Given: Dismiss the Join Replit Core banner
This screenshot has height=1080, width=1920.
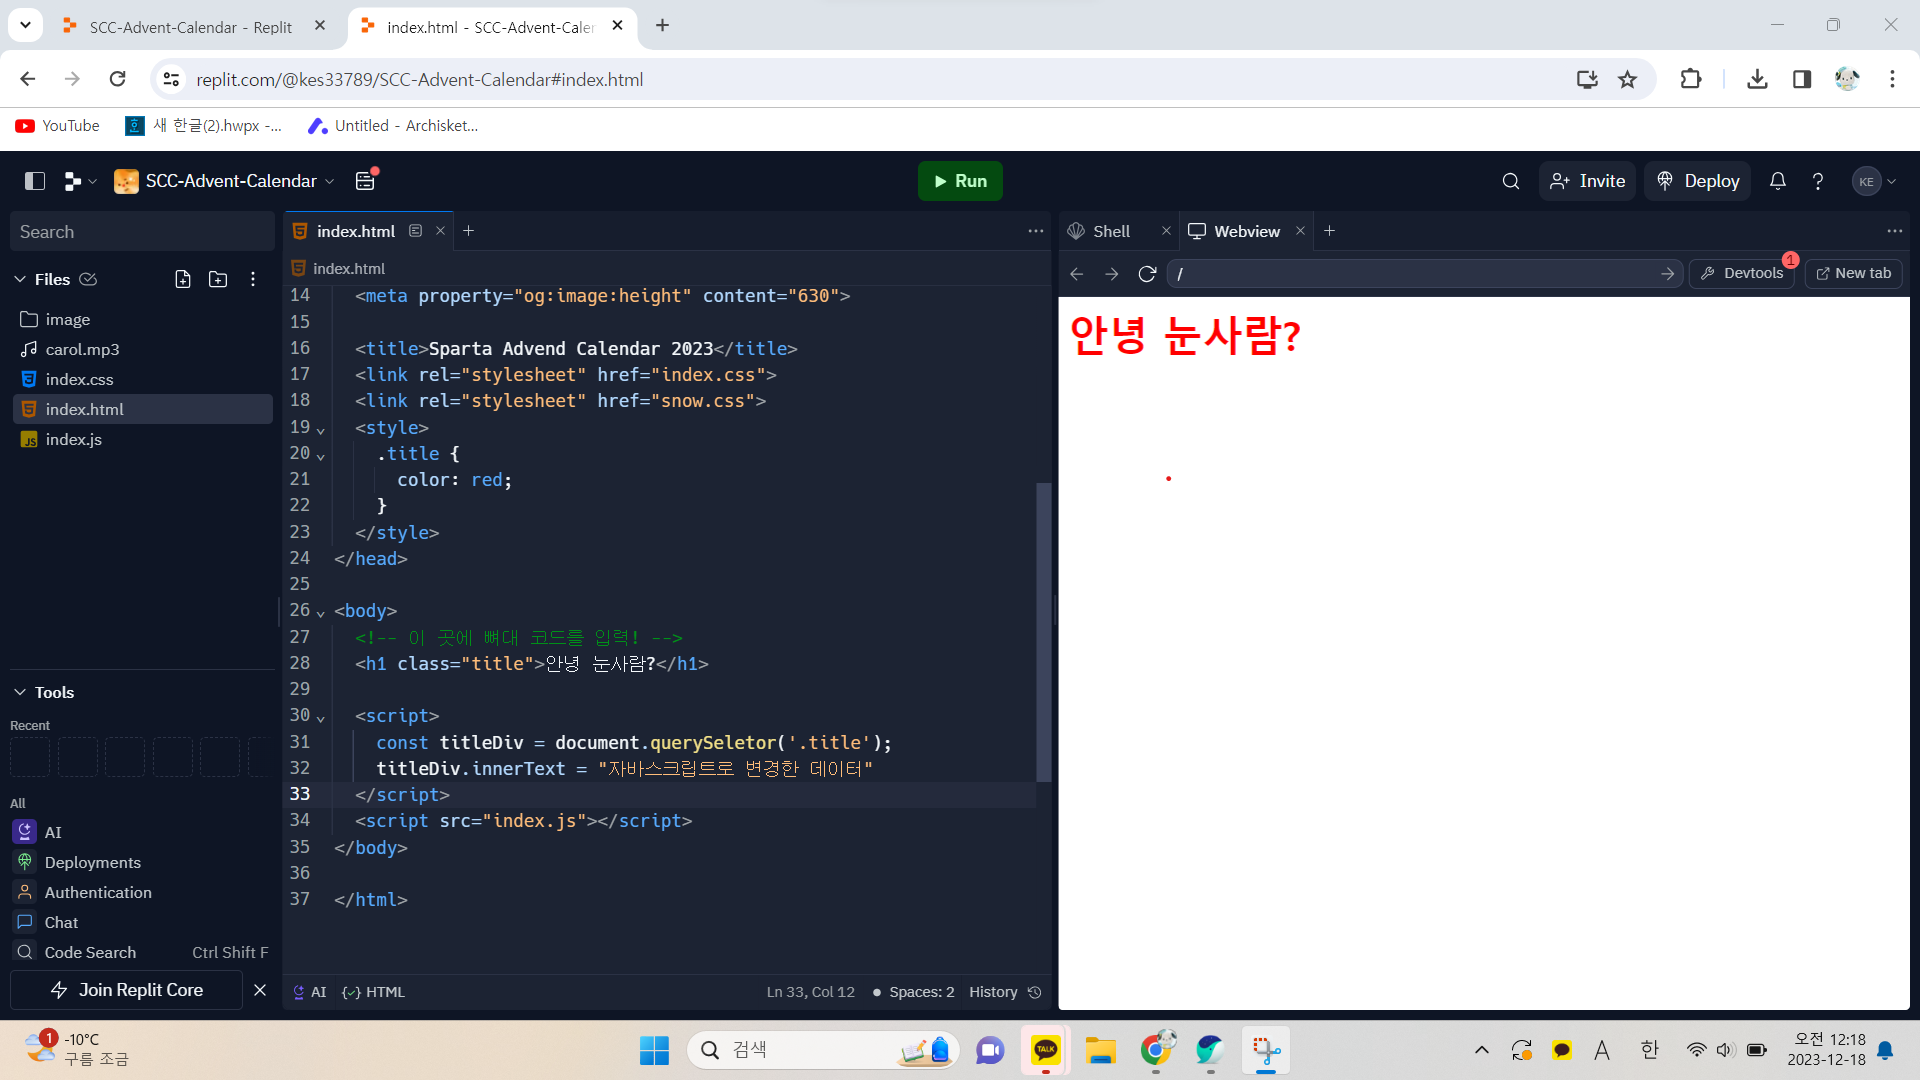Looking at the screenshot, I should (260, 990).
